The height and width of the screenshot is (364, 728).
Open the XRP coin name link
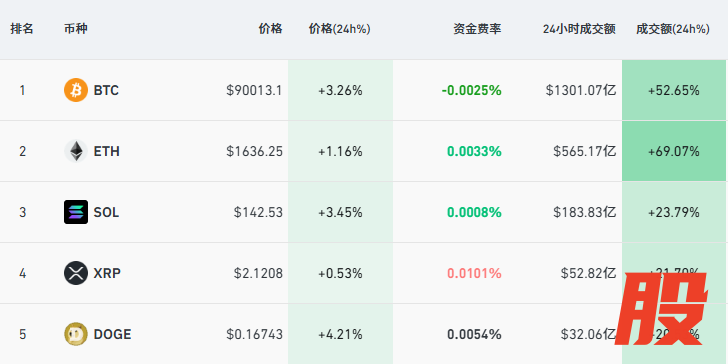pos(107,273)
